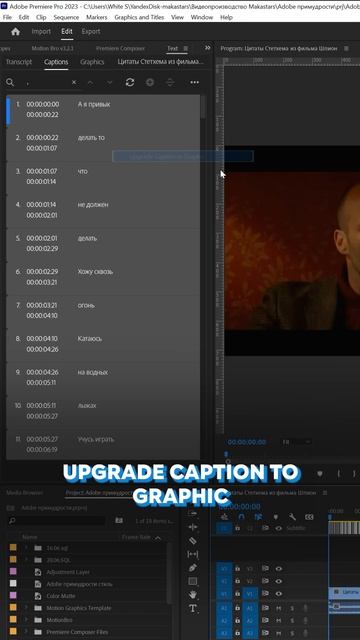Select the Captions tab
Viewport: 360px width, 640px height.
point(56,62)
